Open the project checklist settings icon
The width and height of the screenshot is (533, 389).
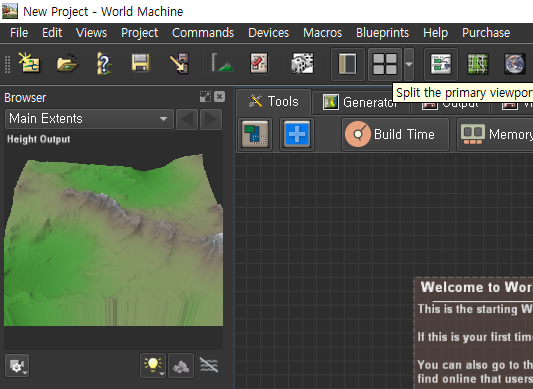coord(259,63)
